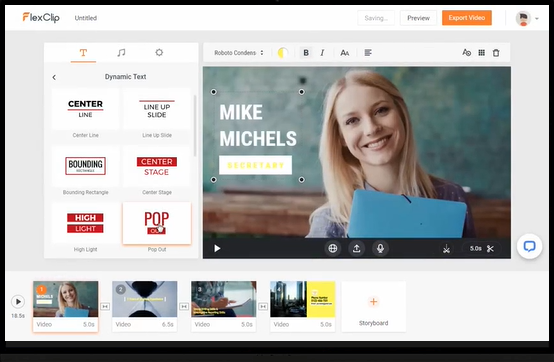The width and height of the screenshot is (554, 362).
Task: Click the Preview button
Action: (418, 18)
